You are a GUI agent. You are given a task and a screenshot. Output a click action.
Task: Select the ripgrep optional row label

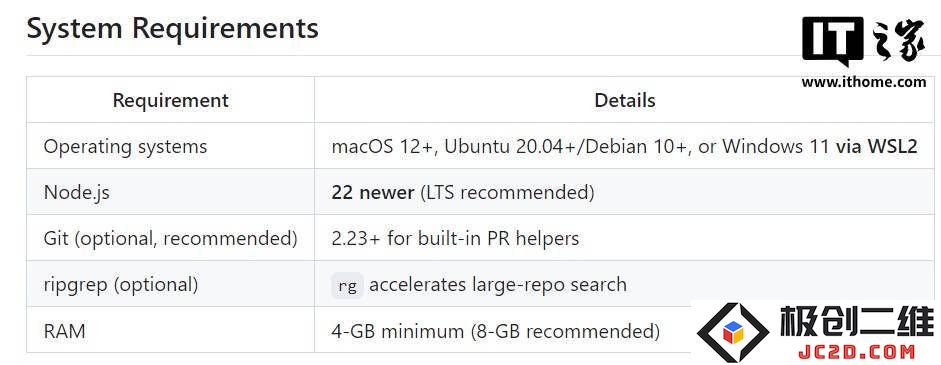coord(121,285)
